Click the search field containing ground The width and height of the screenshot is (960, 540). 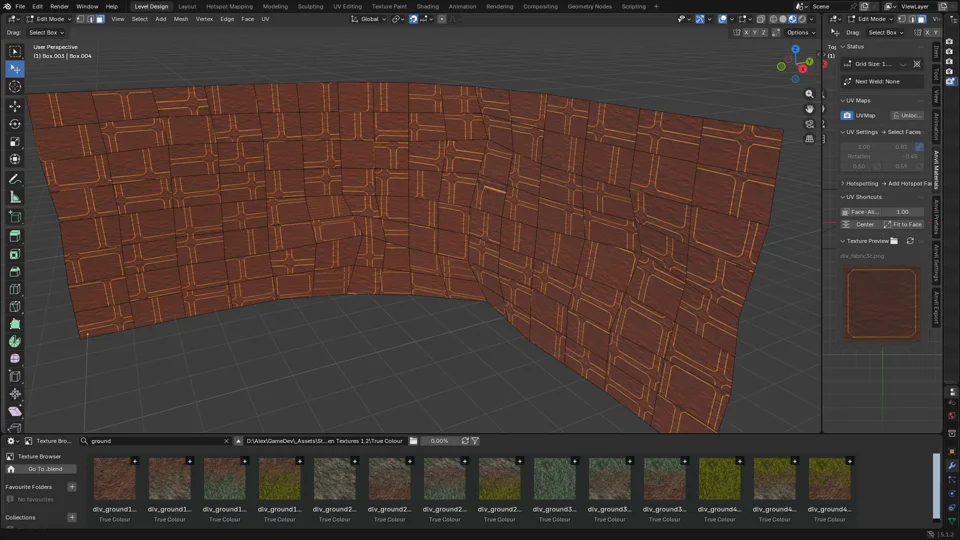(x=155, y=441)
